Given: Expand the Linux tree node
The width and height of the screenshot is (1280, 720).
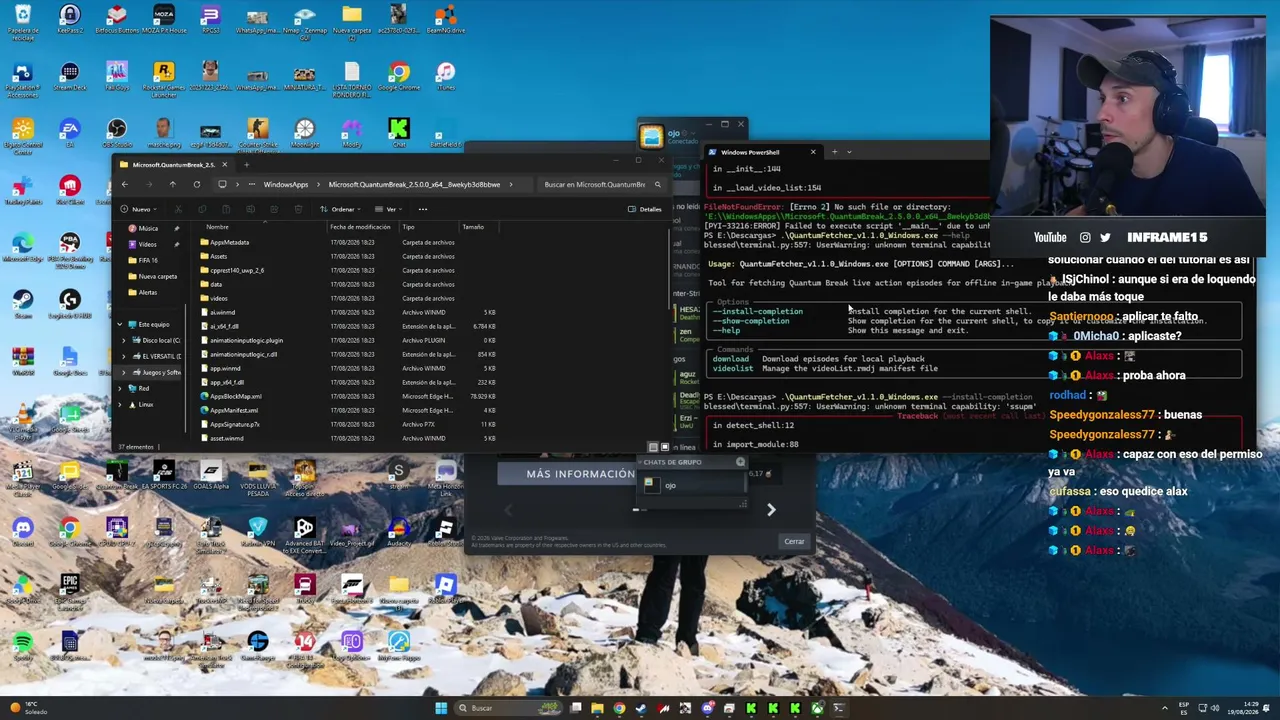Looking at the screenshot, I should (x=120, y=404).
